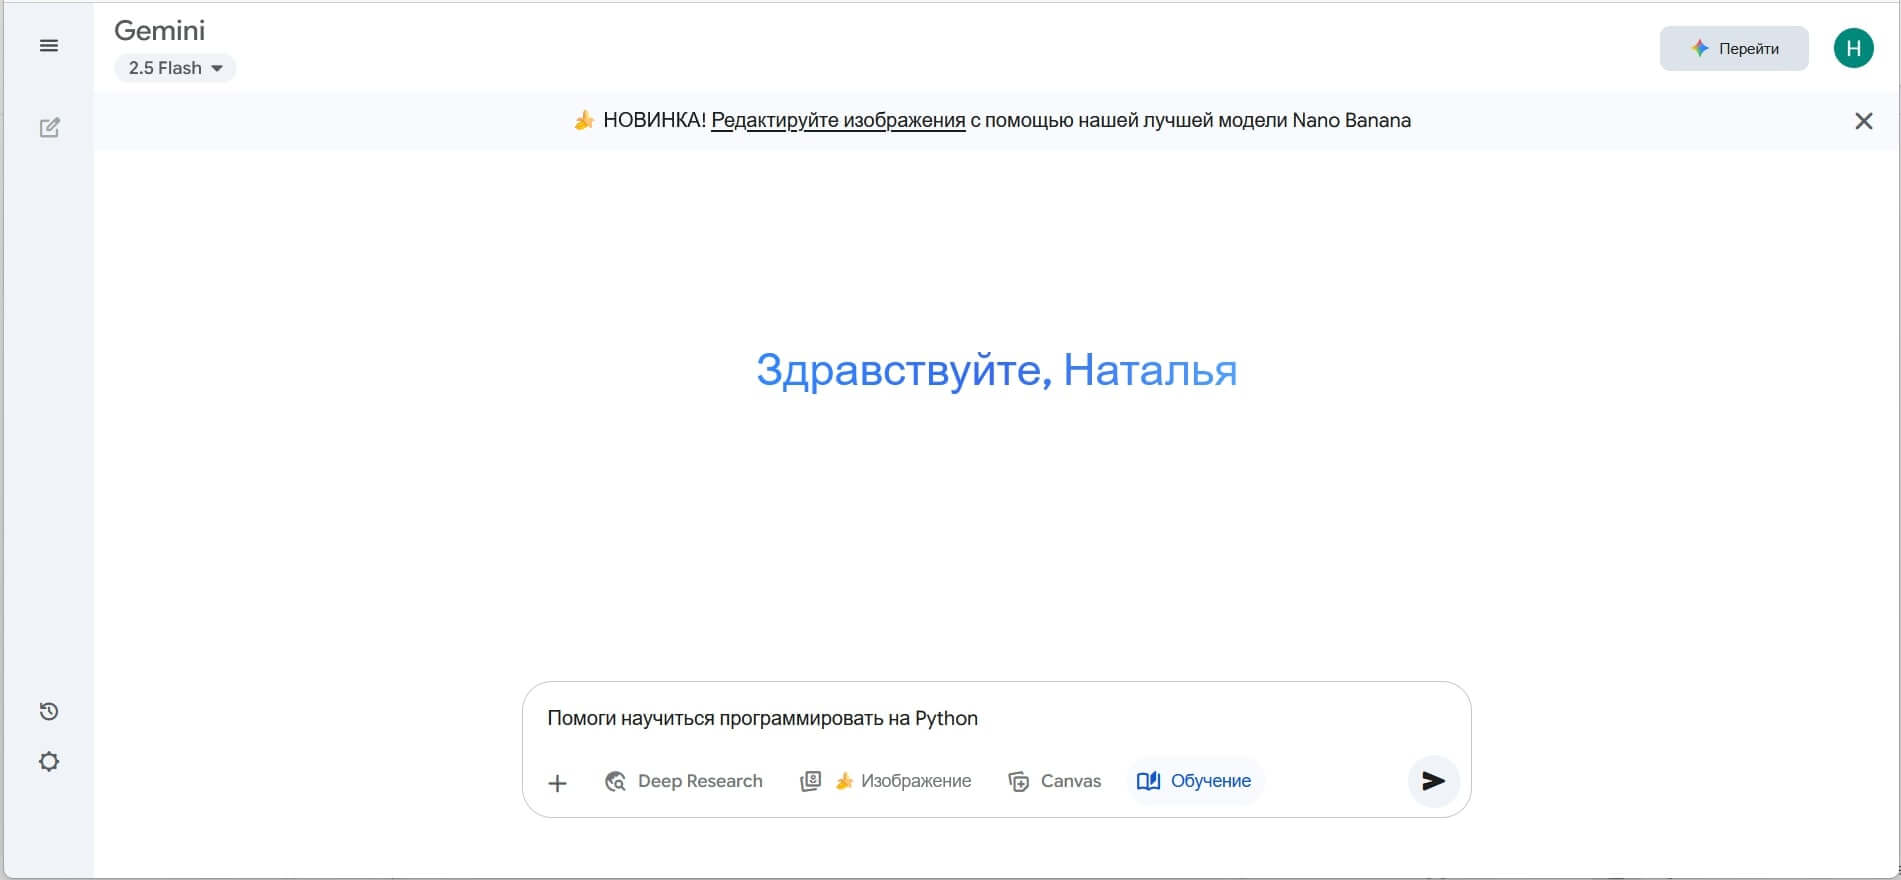Select the Deep Research tool
1901x880 pixels.
pos(684,781)
